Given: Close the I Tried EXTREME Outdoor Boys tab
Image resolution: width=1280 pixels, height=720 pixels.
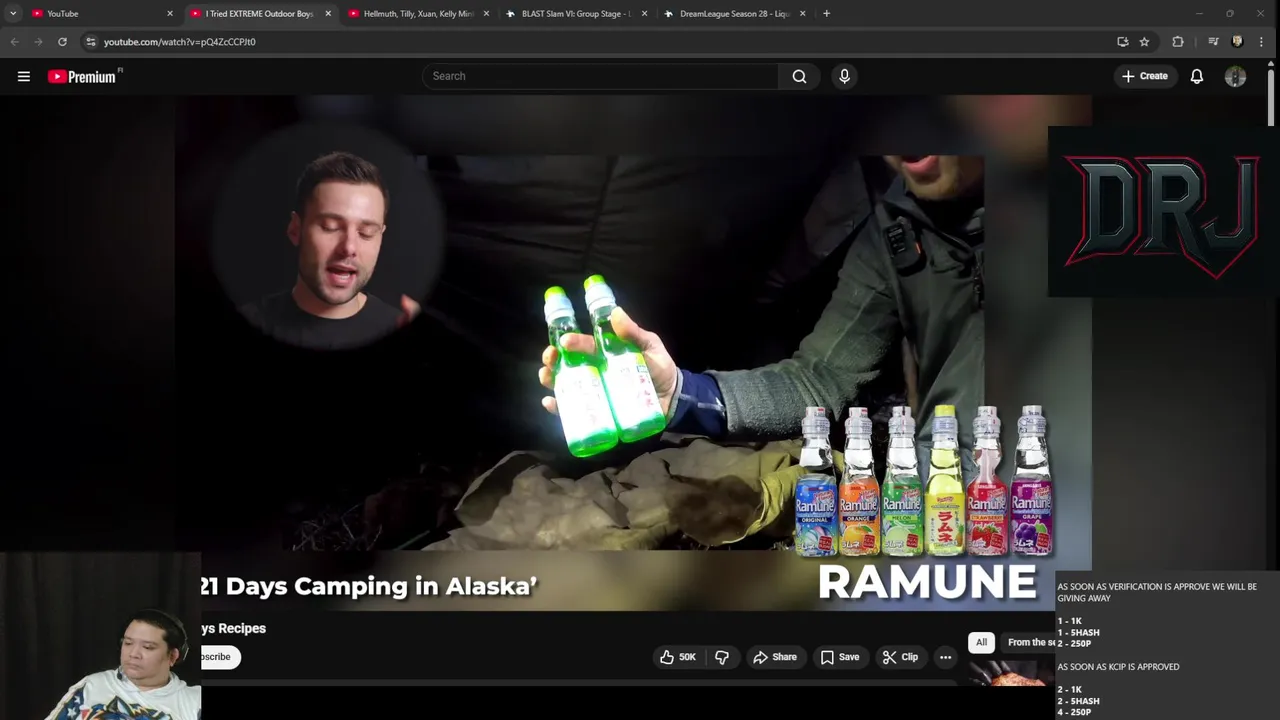Looking at the screenshot, I should 328,14.
